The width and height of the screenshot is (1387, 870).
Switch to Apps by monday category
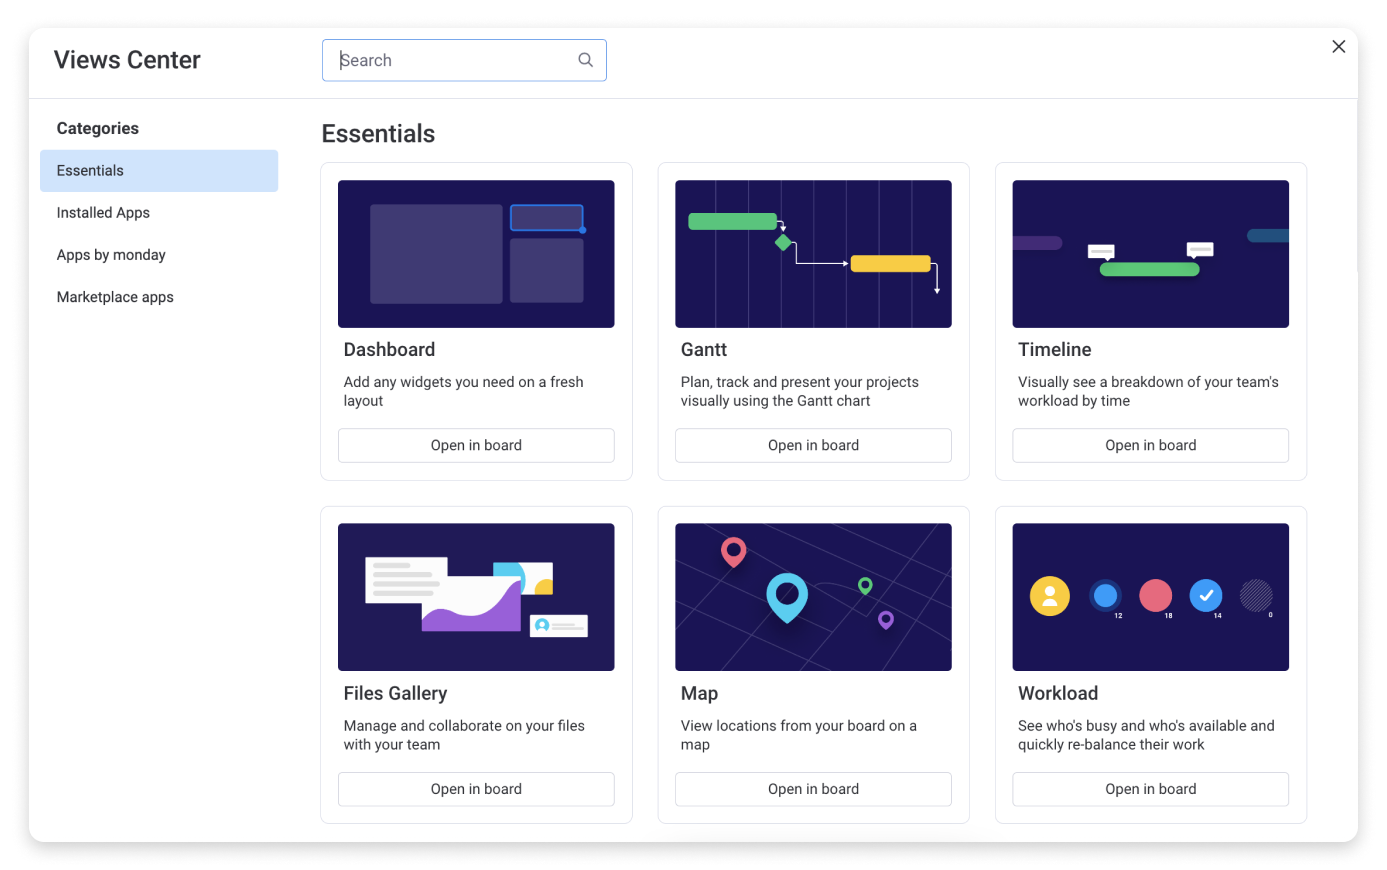point(111,255)
